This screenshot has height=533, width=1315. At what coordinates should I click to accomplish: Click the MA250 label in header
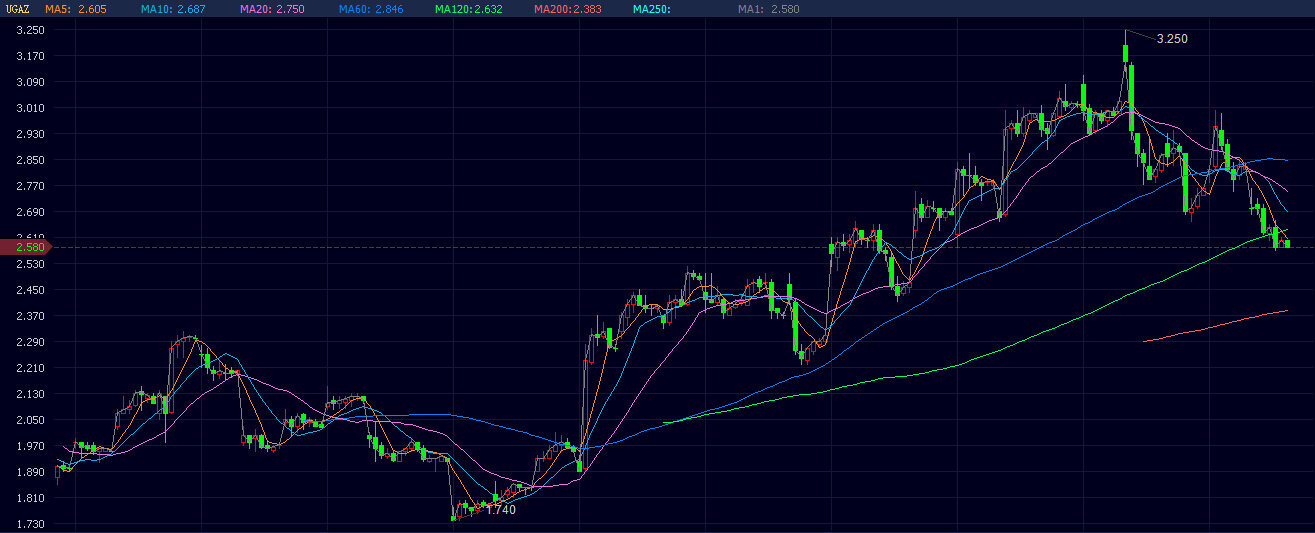pyautogui.click(x=651, y=9)
